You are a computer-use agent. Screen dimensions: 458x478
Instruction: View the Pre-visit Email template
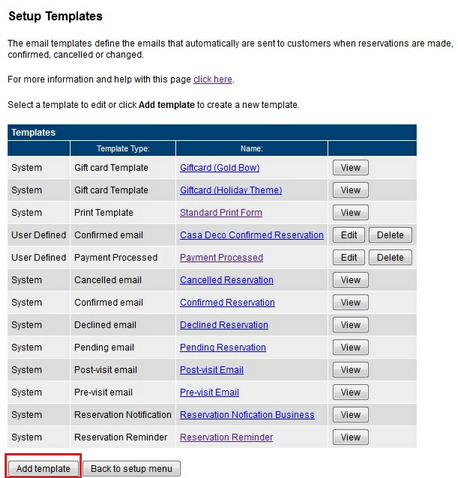click(350, 392)
